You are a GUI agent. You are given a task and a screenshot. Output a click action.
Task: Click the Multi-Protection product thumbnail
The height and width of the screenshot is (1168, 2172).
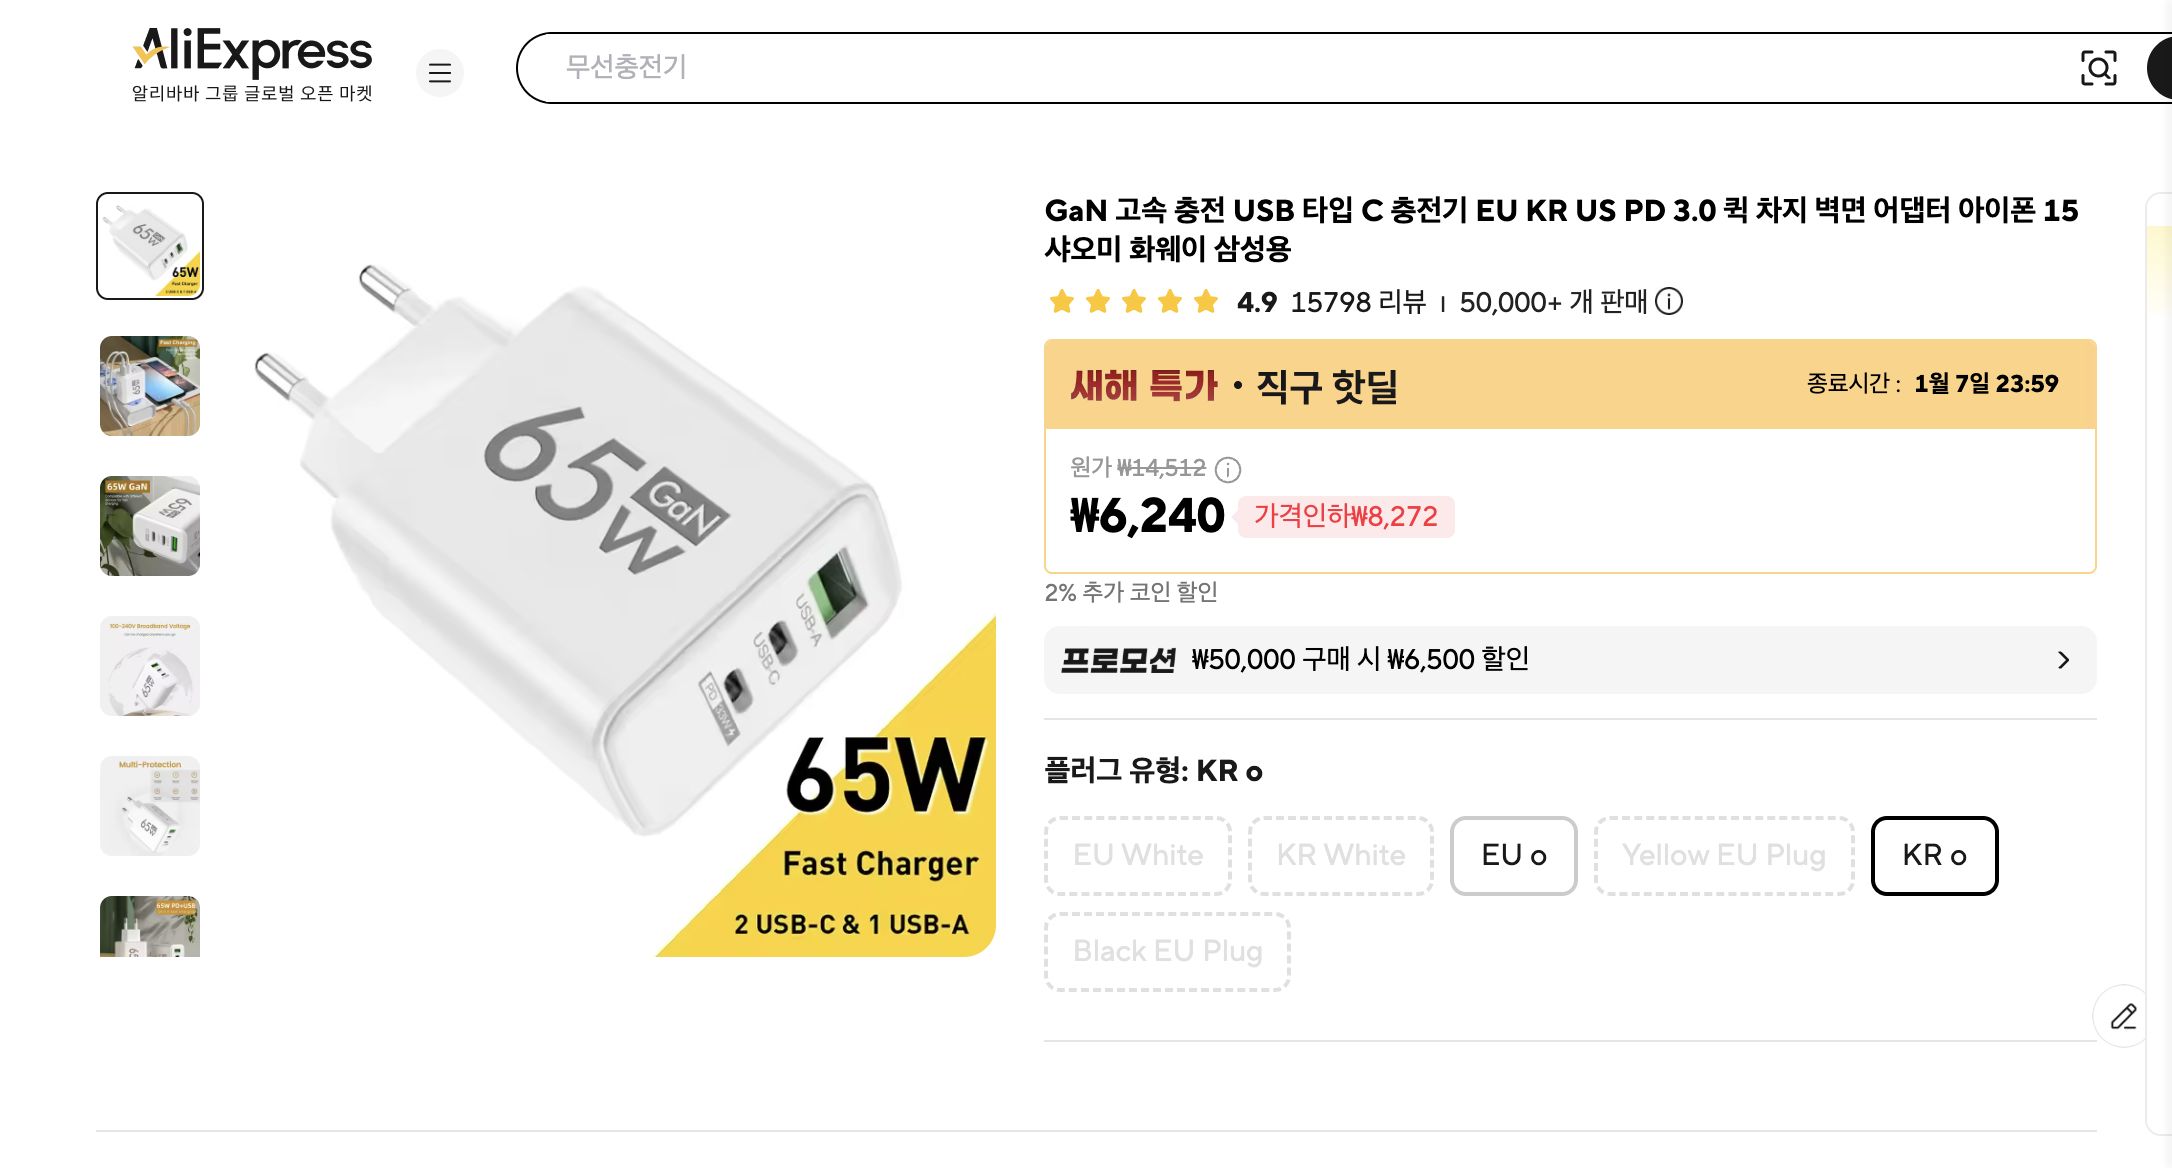click(x=150, y=805)
